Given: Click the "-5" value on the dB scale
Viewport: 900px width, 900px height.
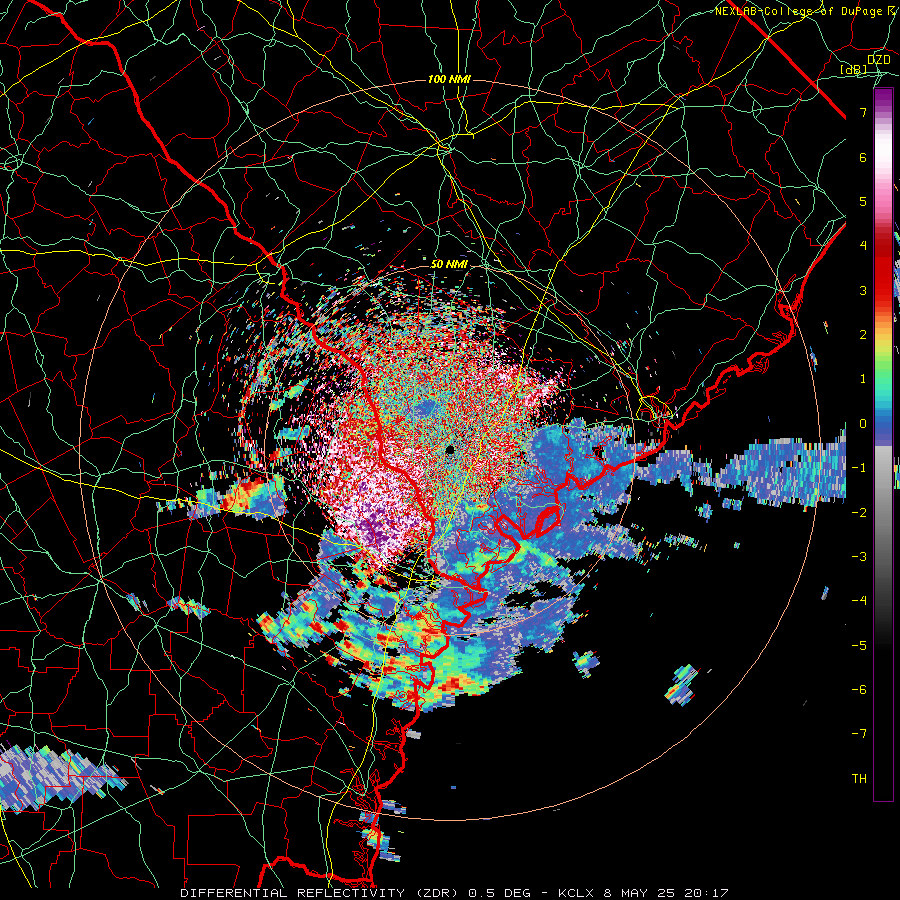Looking at the screenshot, I should pyautogui.click(x=859, y=646).
